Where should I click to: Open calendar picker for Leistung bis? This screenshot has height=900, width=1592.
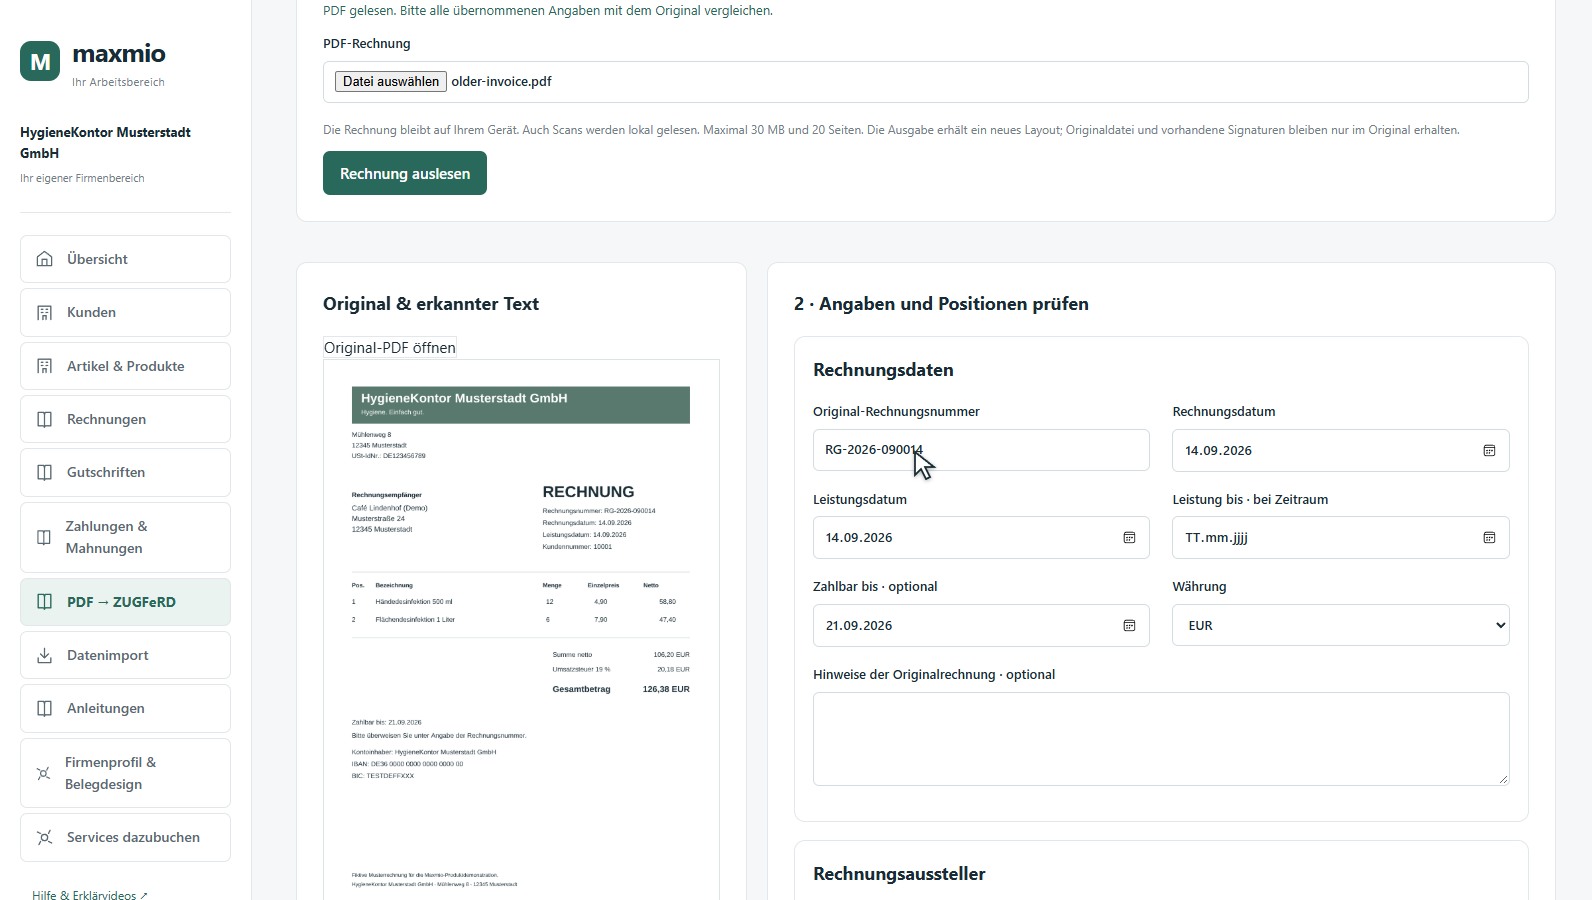[x=1489, y=538]
